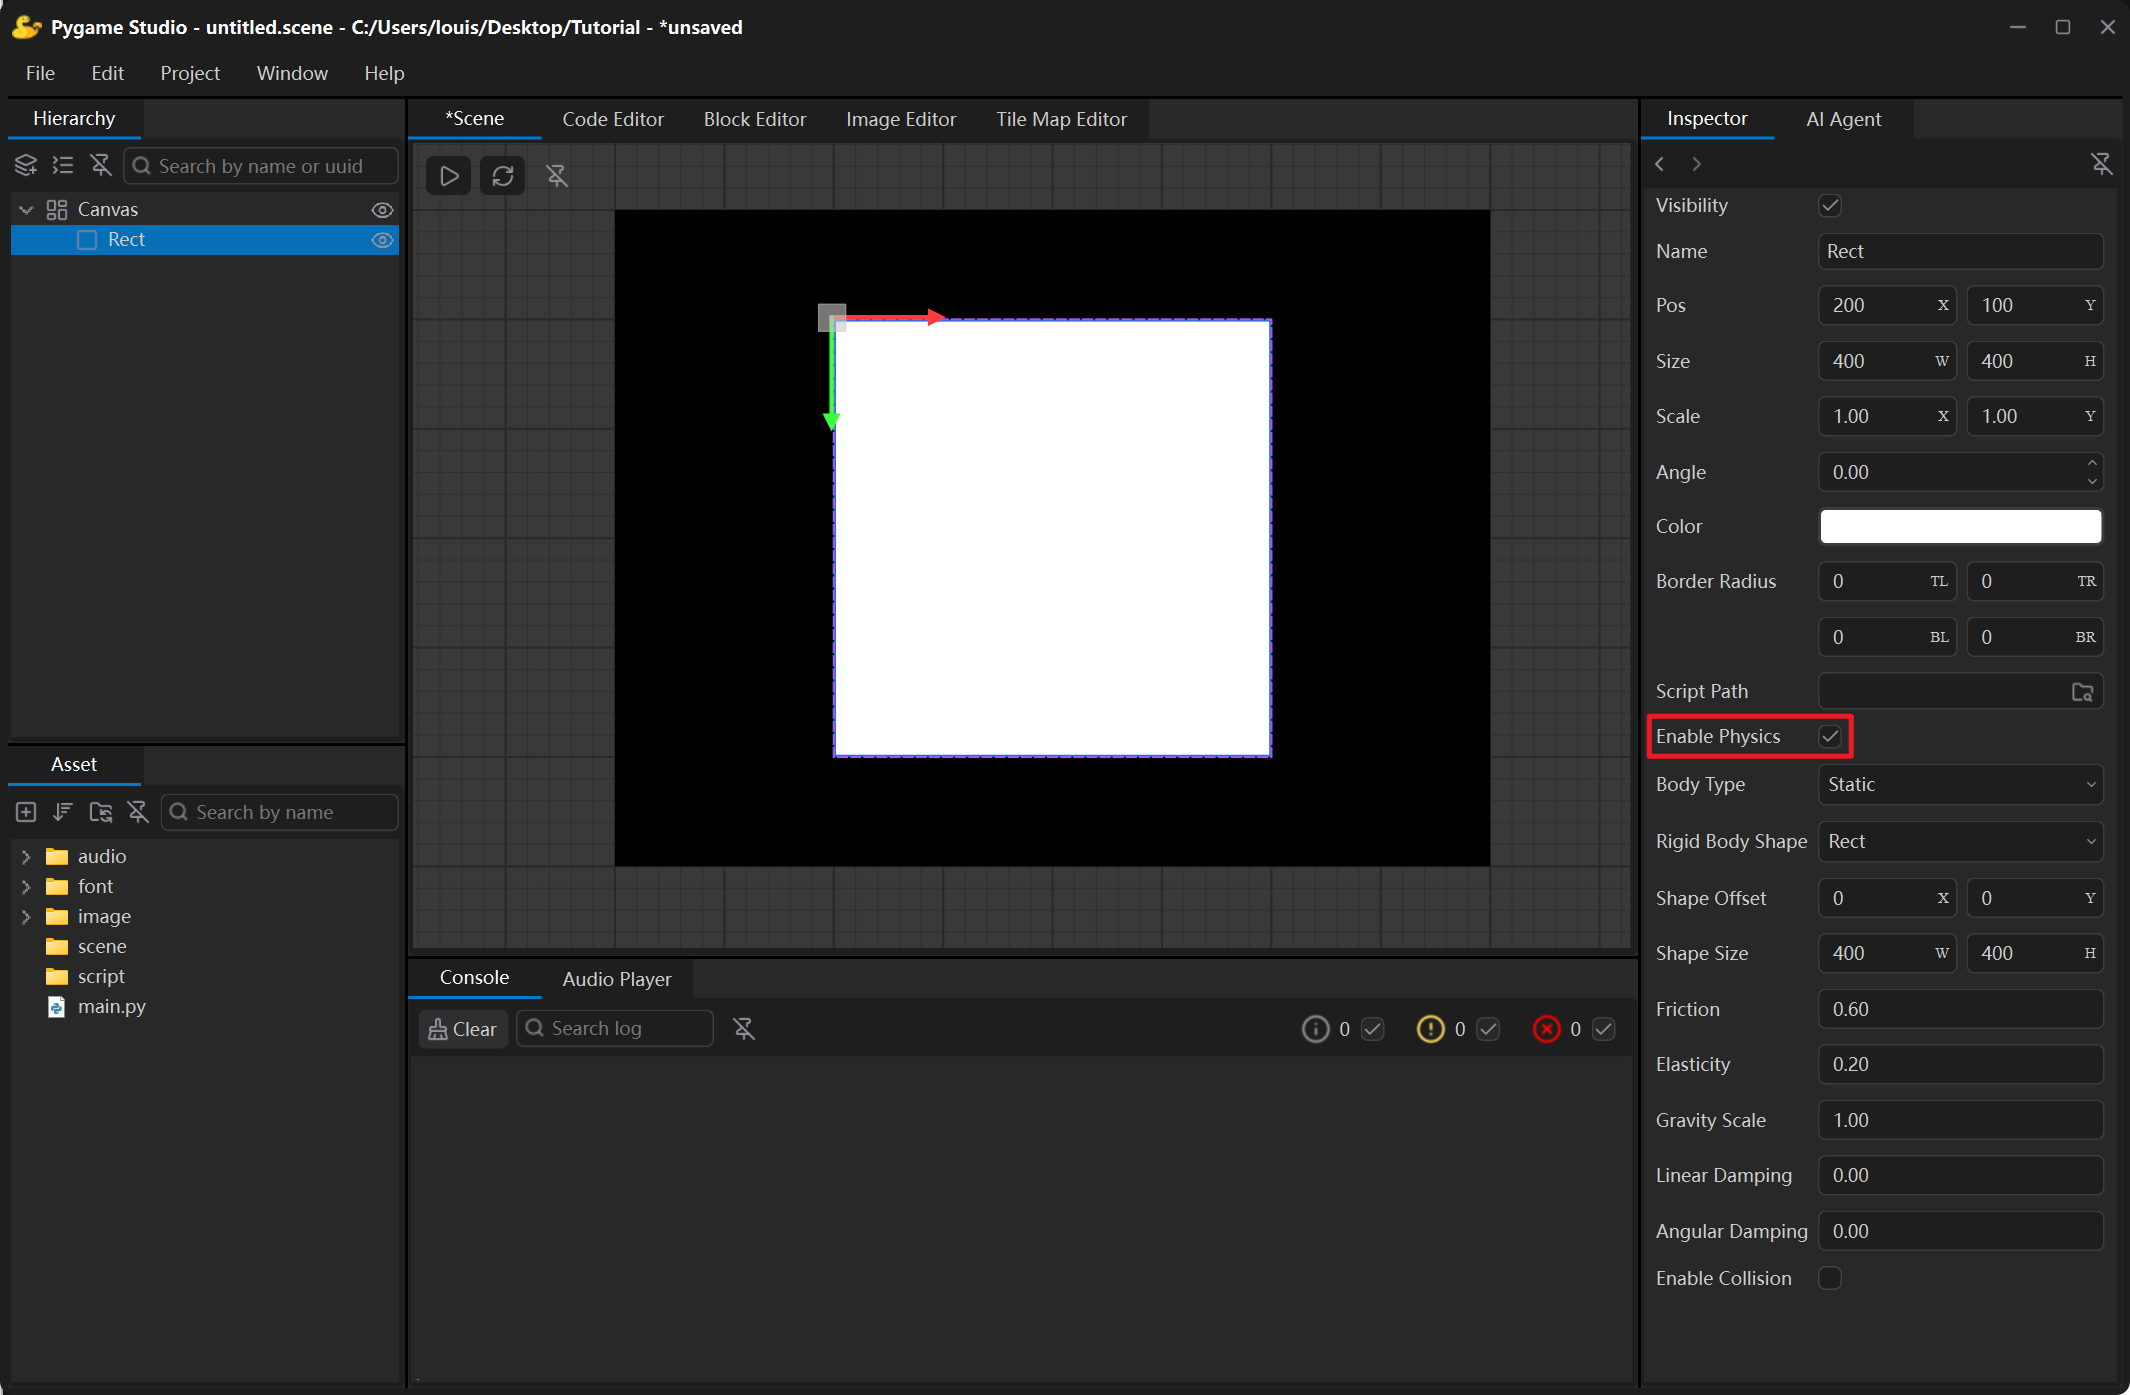The image size is (2130, 1395).
Task: Click the add asset plus icon
Action: 26,812
